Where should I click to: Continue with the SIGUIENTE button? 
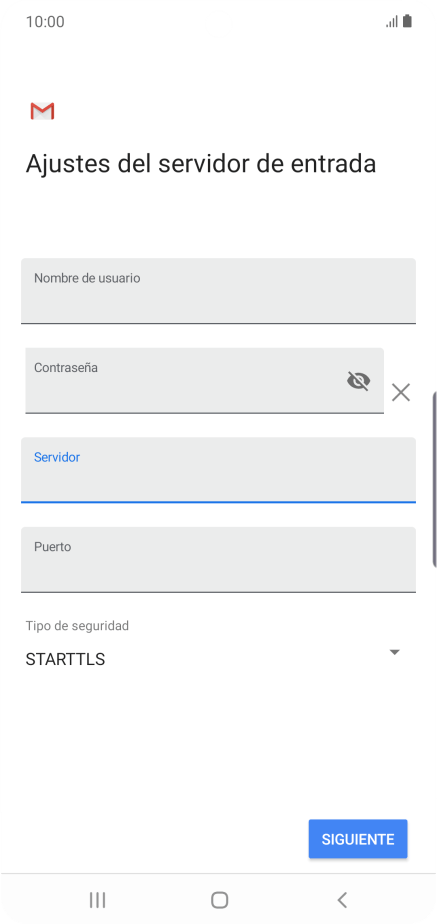[x=358, y=839]
